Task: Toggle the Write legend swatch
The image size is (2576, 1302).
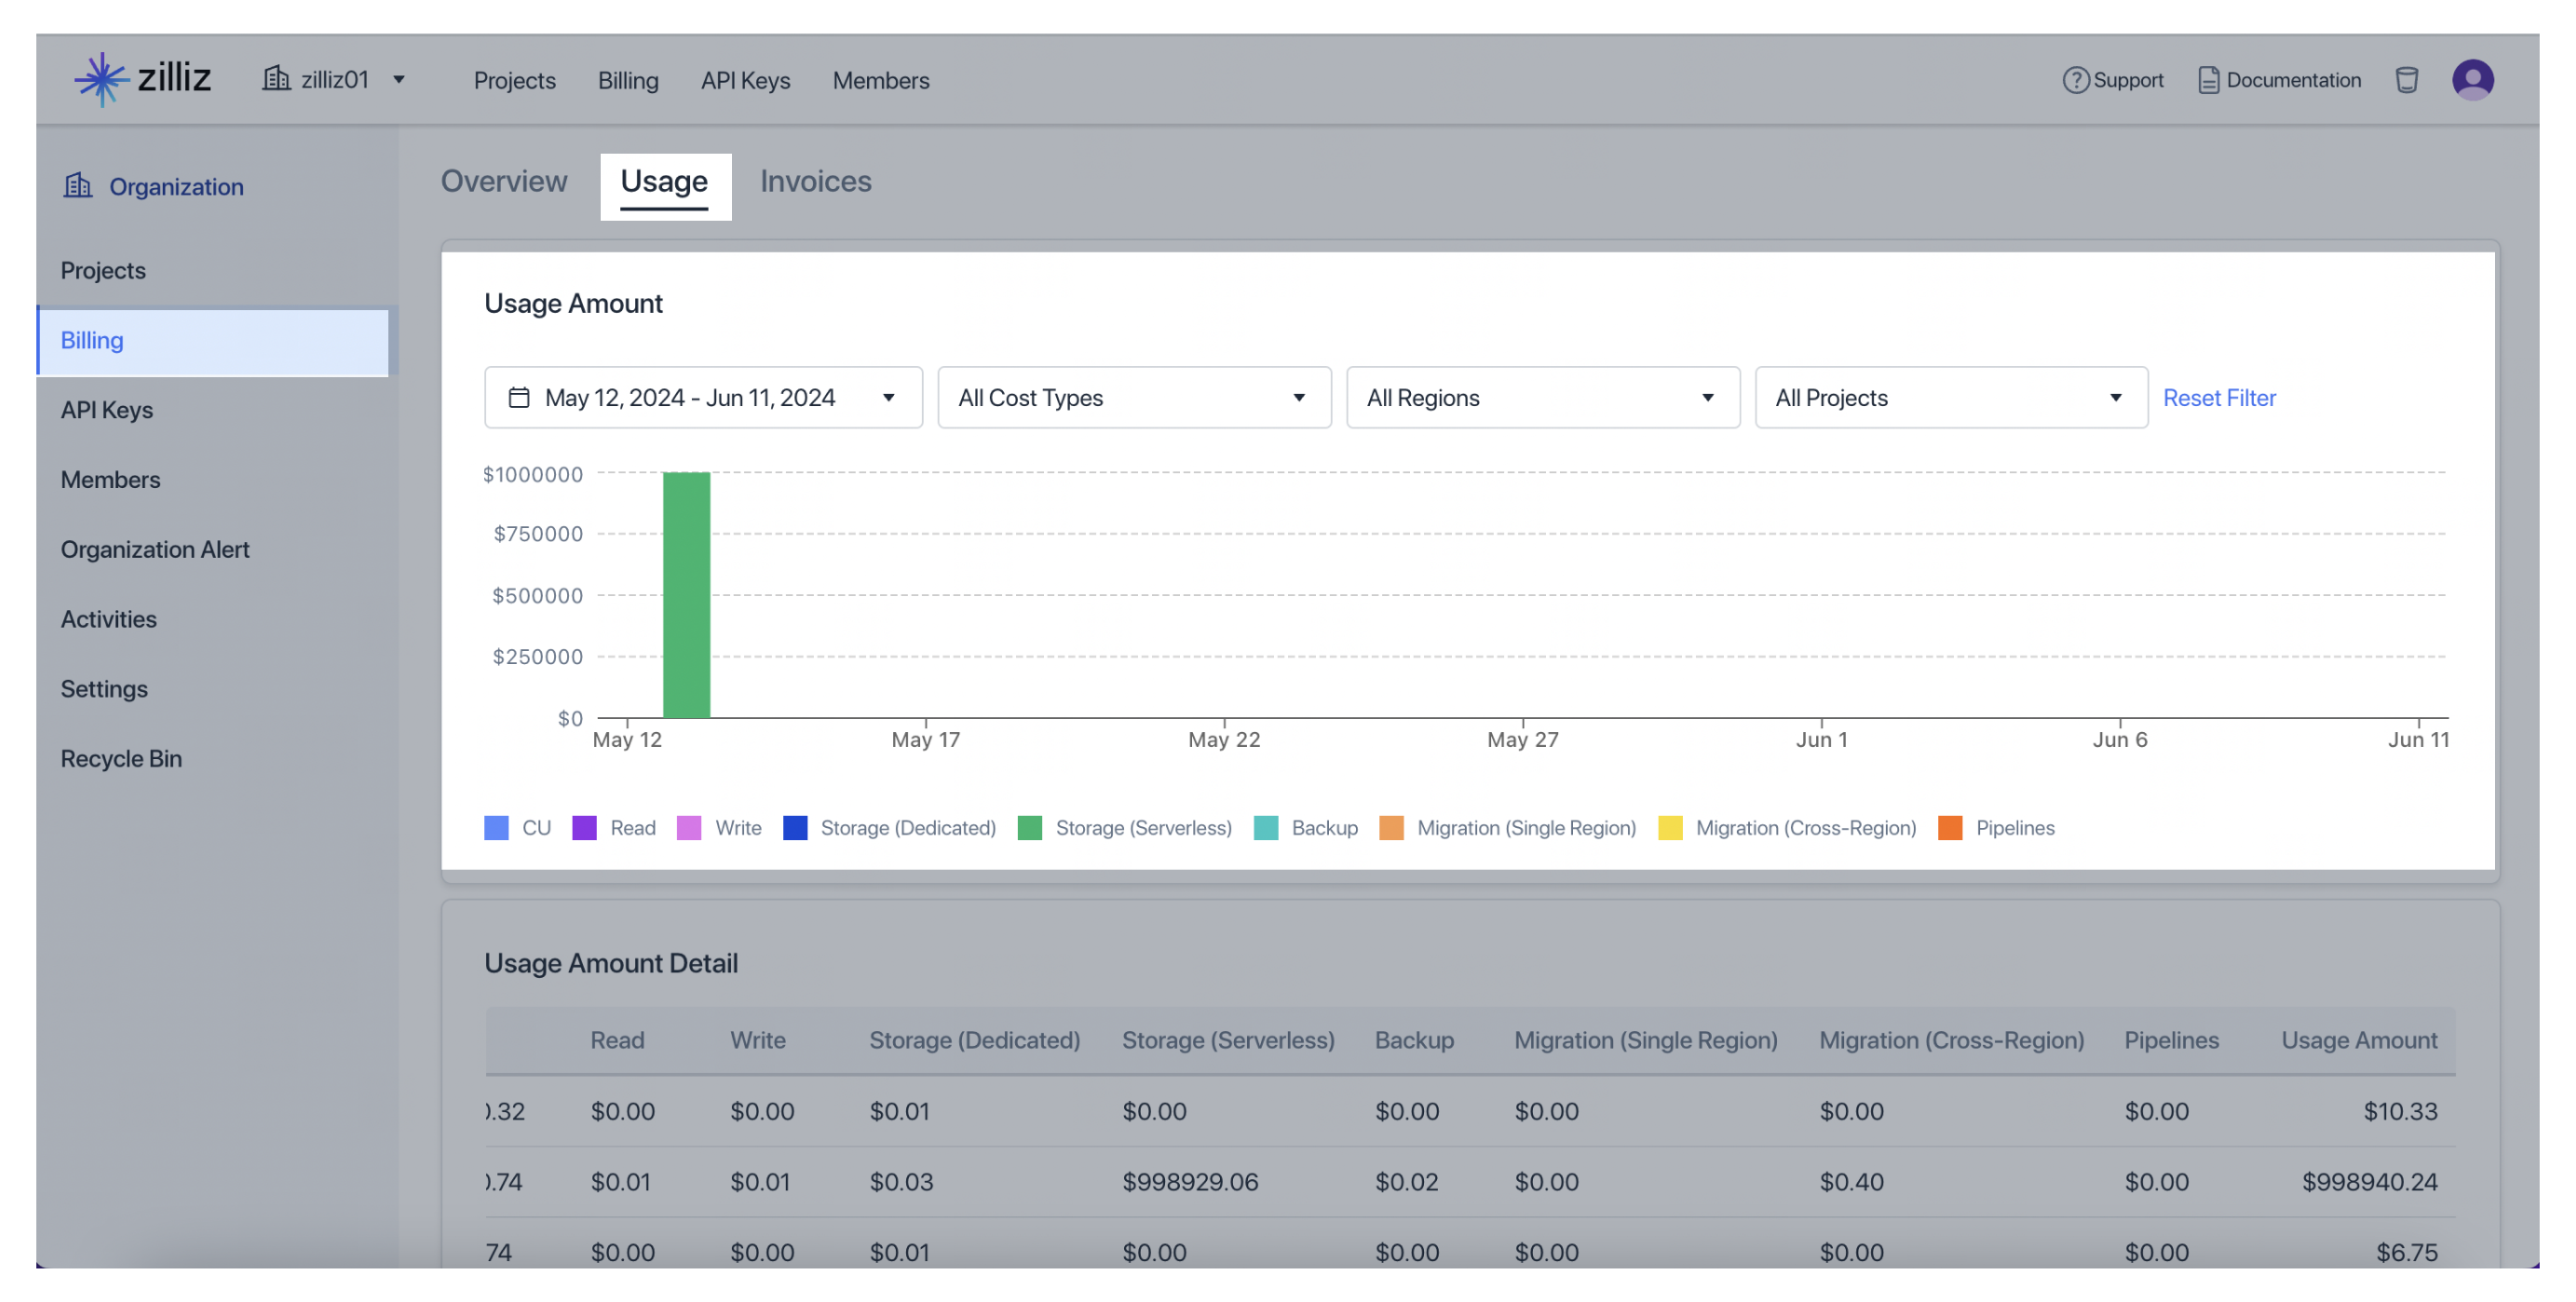Action: (x=688, y=827)
